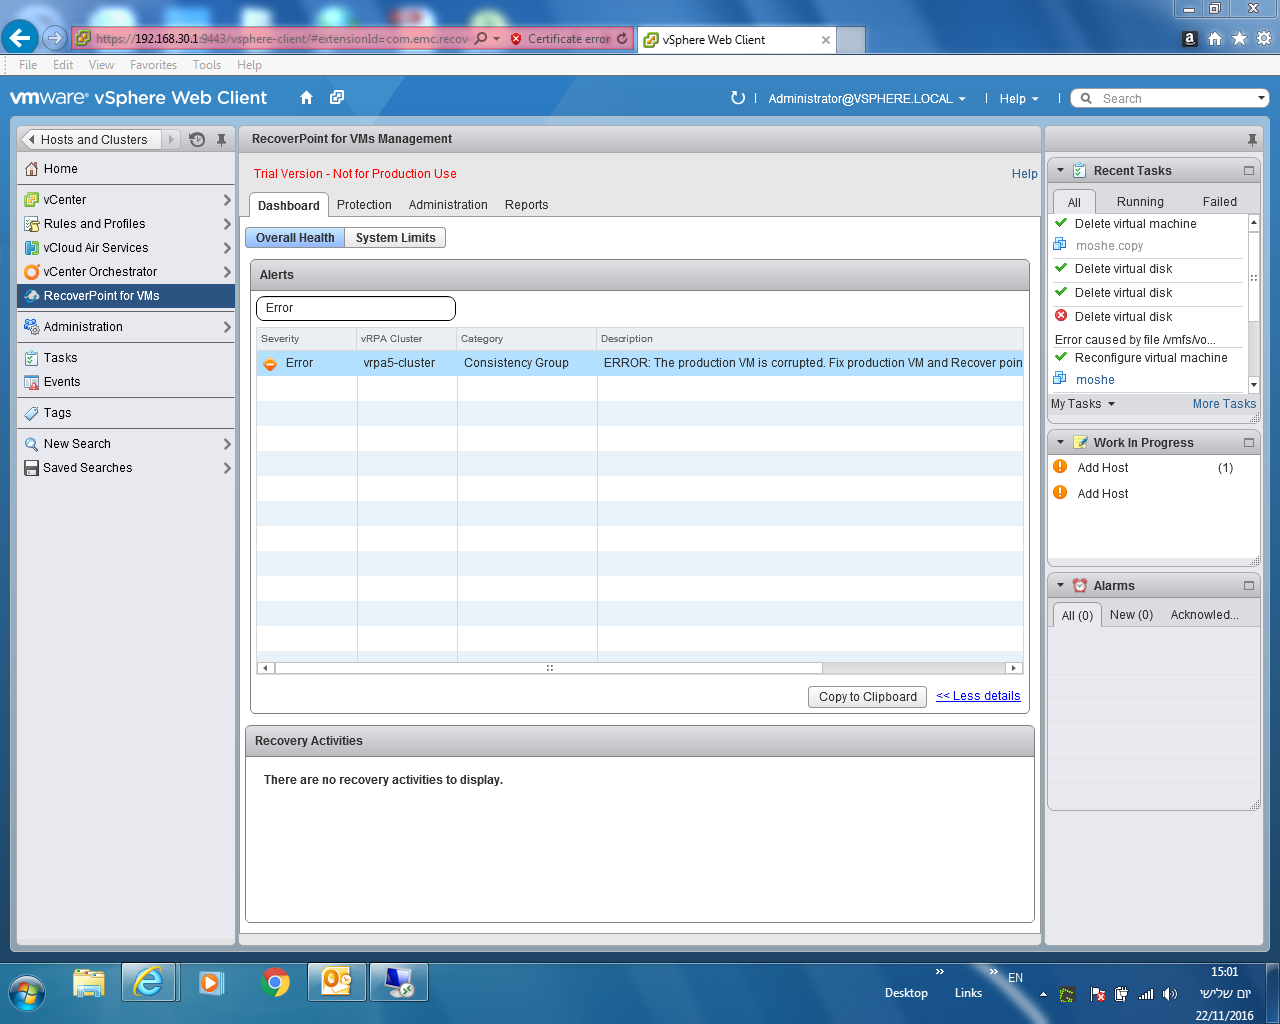The image size is (1280, 1024).
Task: Expand the vCenter chevron arrow
Action: 227,200
